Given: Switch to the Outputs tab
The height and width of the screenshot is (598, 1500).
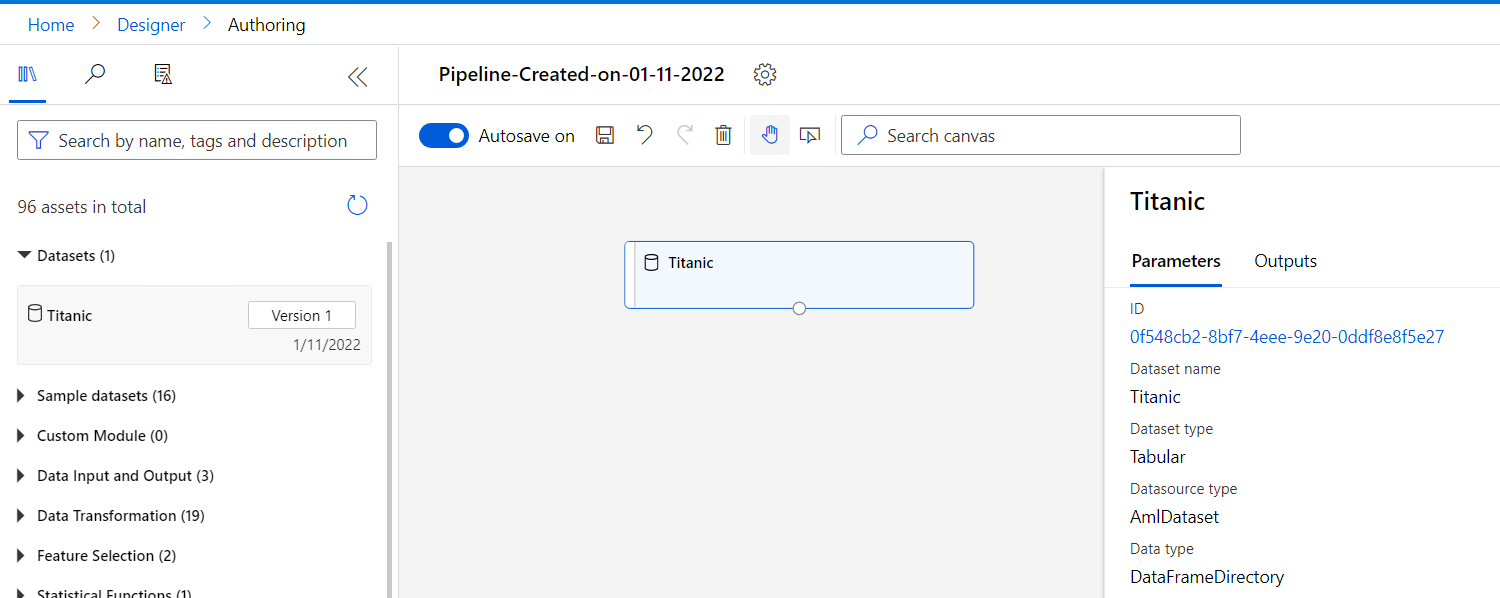Looking at the screenshot, I should pyautogui.click(x=1285, y=261).
